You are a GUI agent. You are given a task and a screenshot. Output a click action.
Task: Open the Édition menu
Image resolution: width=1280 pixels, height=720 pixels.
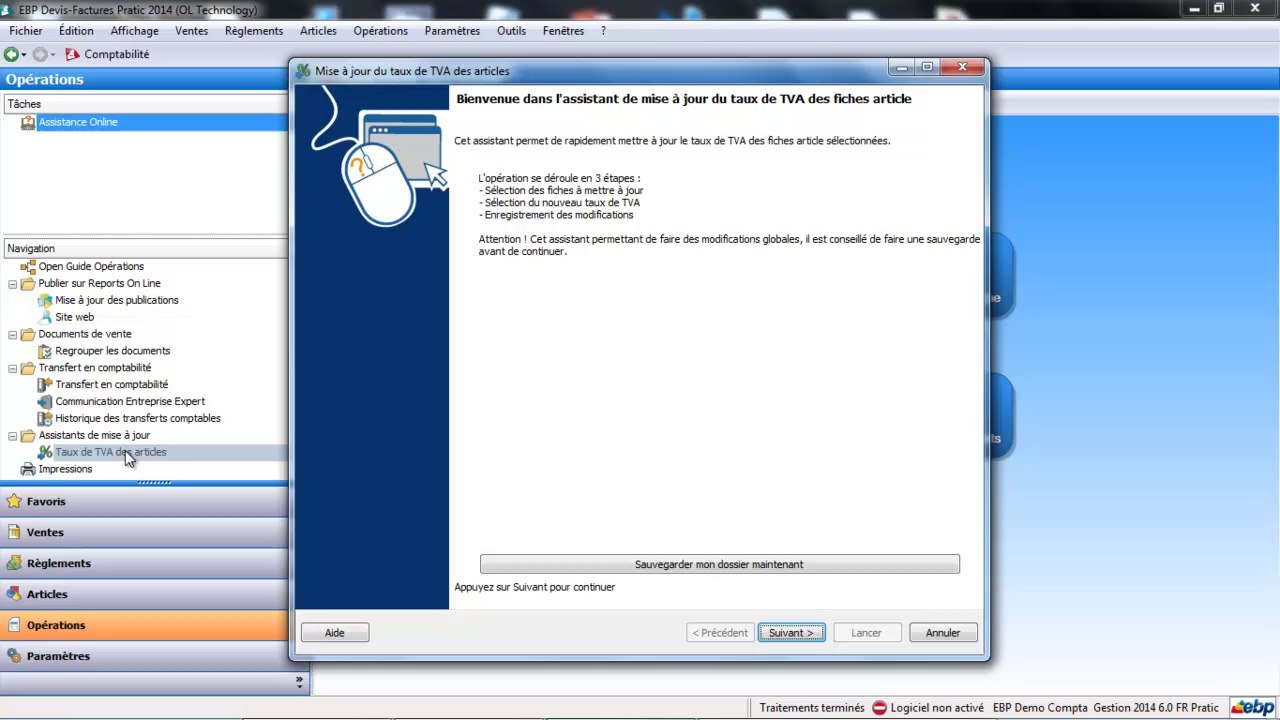tap(76, 31)
